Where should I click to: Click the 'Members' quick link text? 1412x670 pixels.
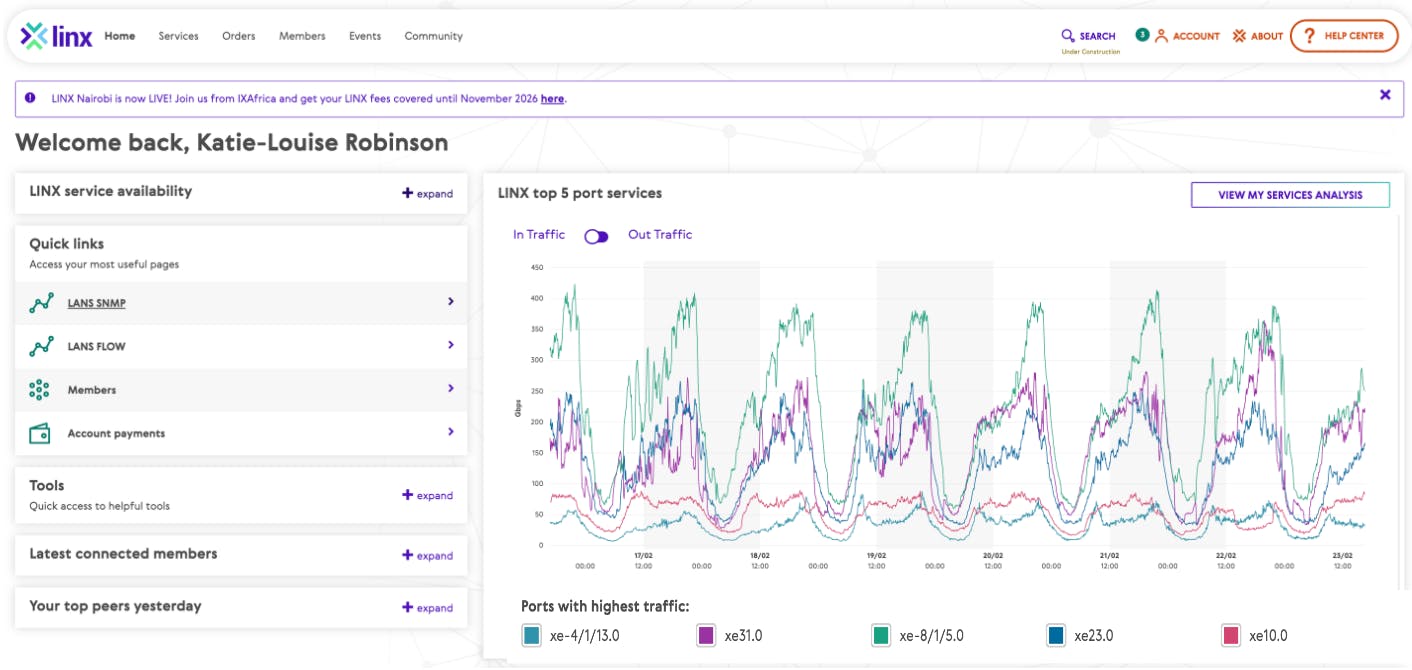click(x=92, y=390)
